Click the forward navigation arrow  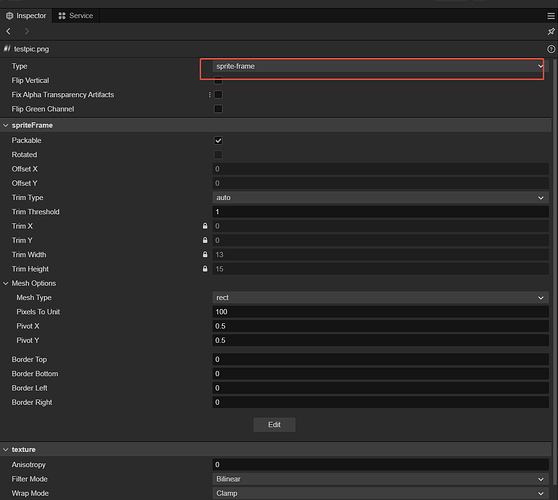pos(27,31)
